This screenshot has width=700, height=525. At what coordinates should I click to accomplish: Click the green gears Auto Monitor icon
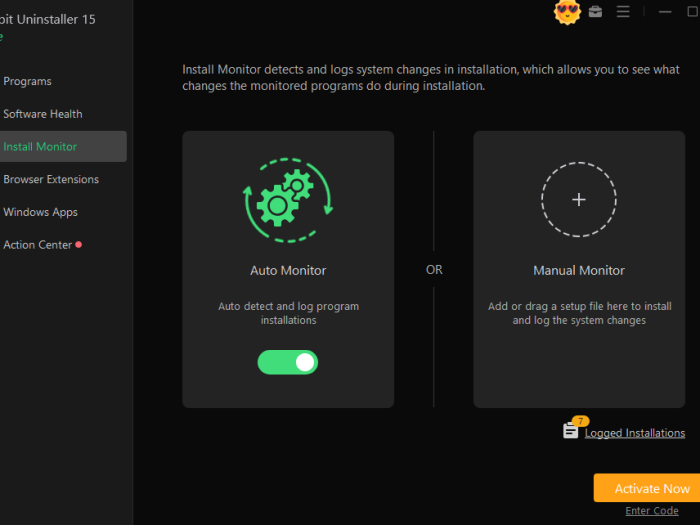[x=288, y=200]
